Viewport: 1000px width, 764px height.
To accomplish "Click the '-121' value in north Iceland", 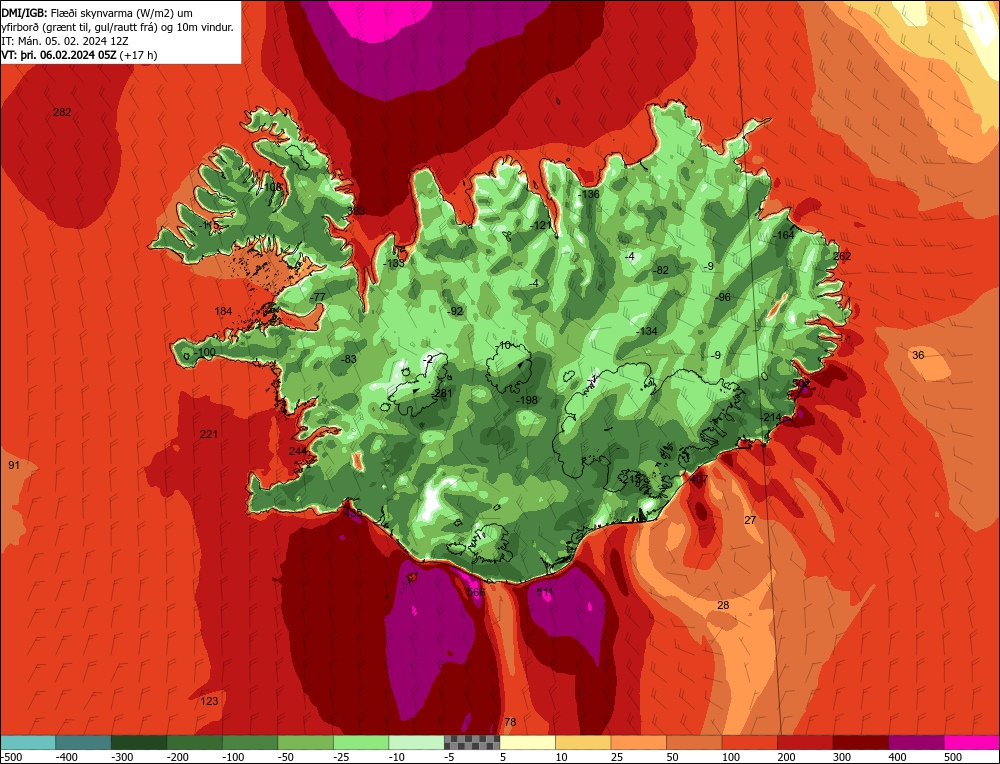I will click(x=541, y=225).
